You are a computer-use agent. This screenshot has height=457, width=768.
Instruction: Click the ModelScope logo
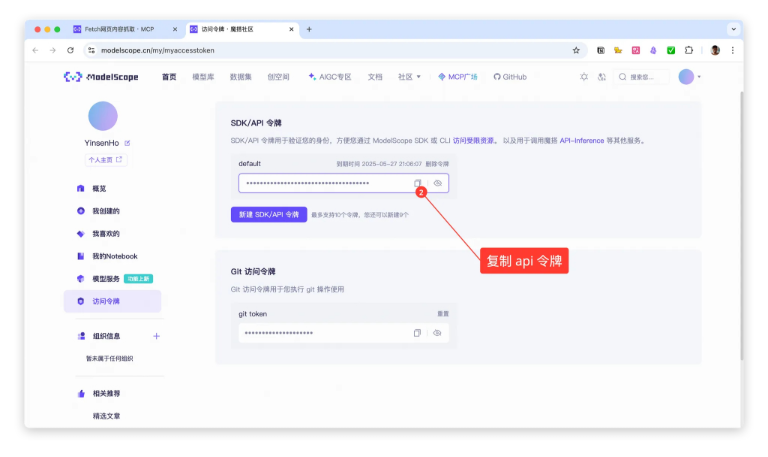point(101,77)
